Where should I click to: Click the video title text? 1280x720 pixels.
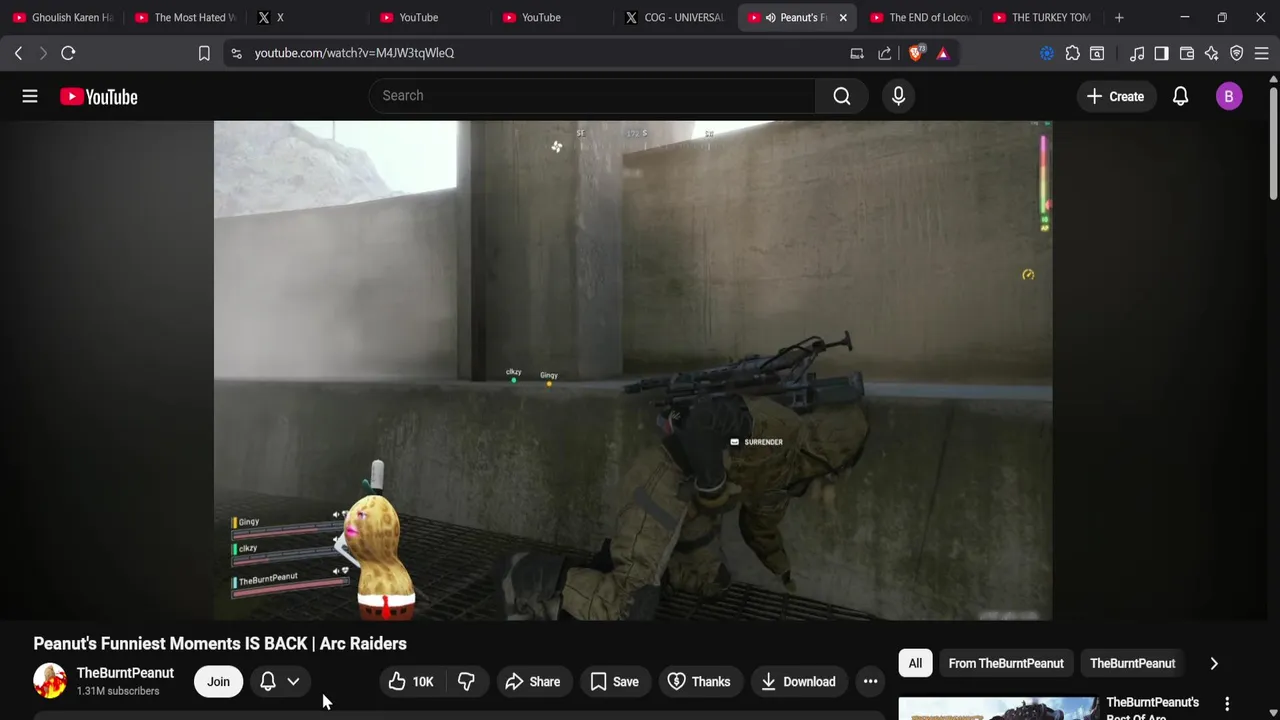pyautogui.click(x=220, y=643)
